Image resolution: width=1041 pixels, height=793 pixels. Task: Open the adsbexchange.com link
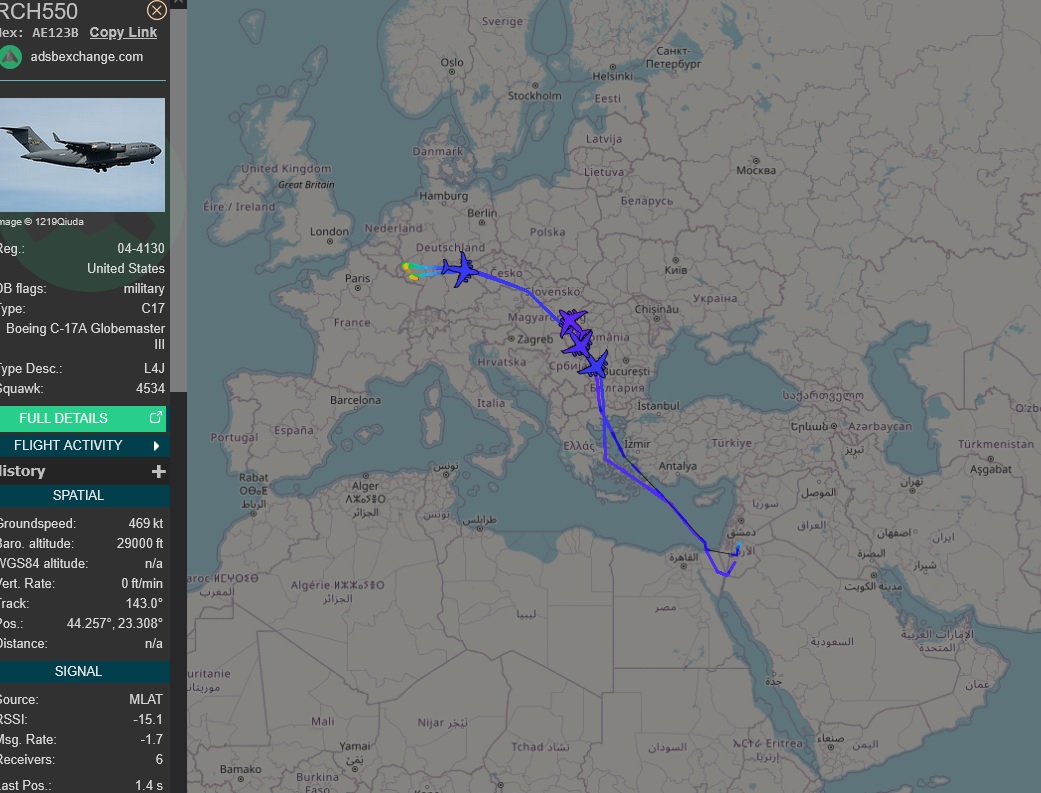[x=88, y=57]
